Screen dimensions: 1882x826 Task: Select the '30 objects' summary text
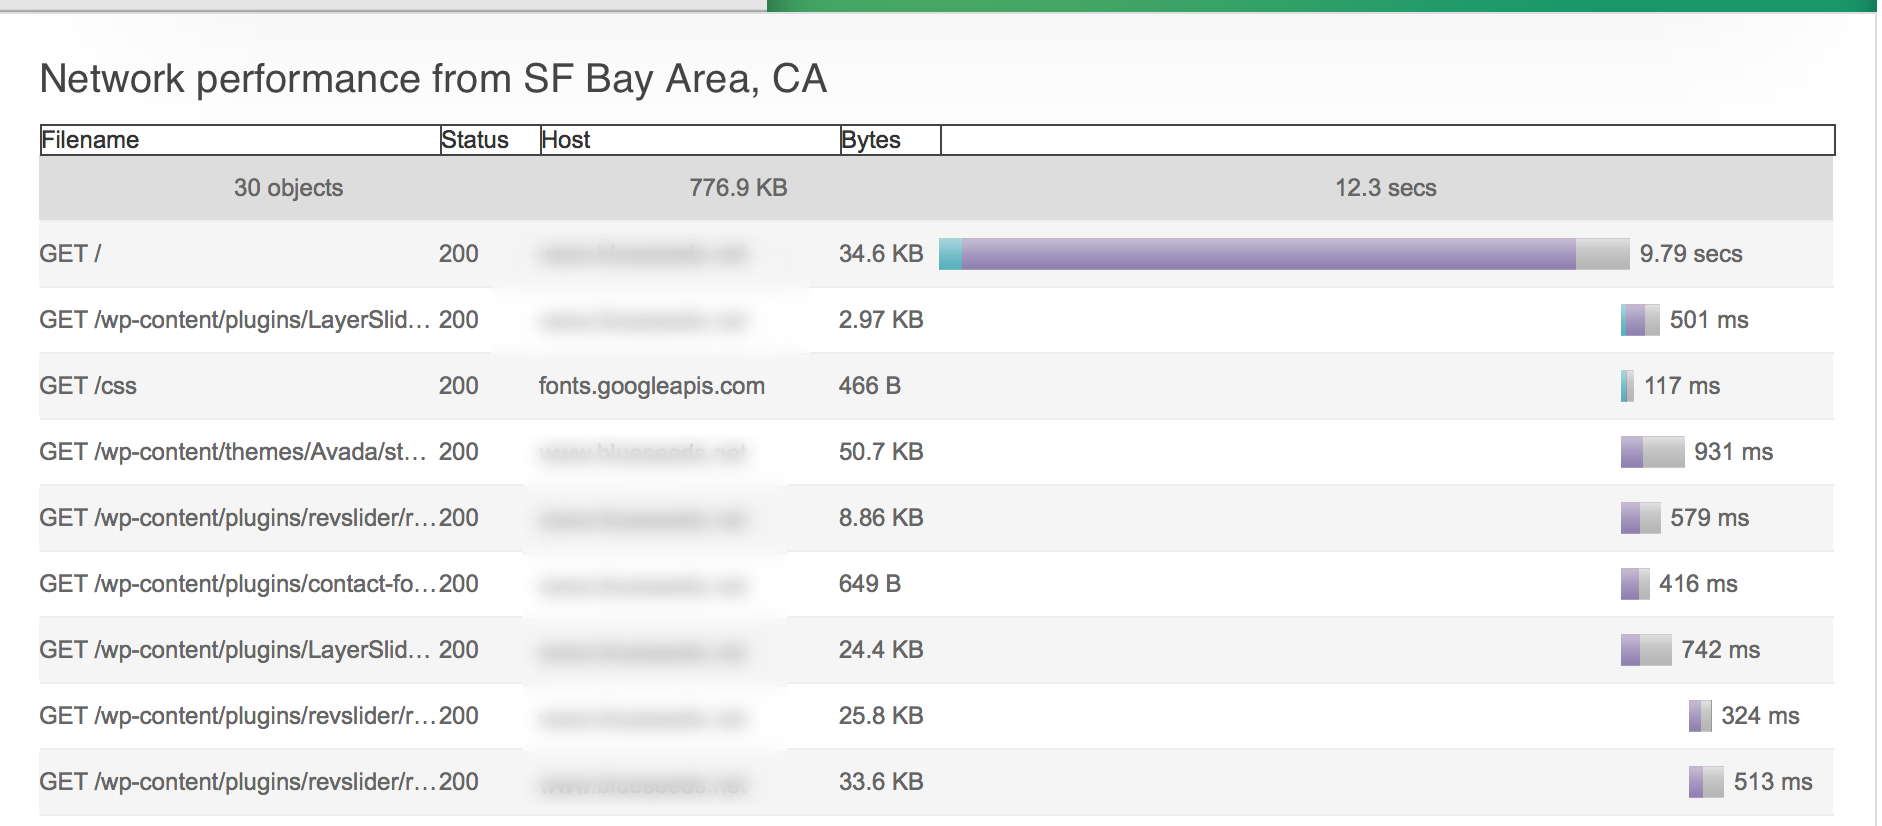point(288,188)
